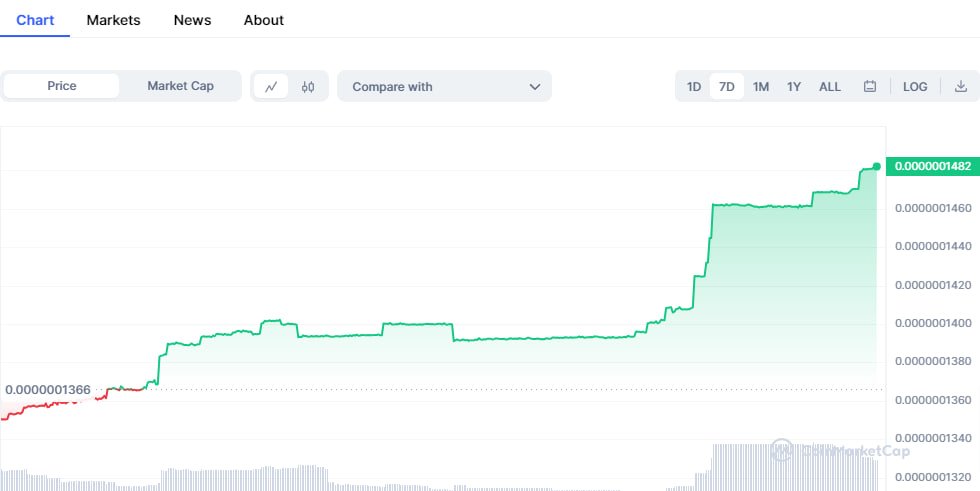Click the 0.0000001420 axis label
This screenshot has width=980, height=491.
tap(933, 285)
